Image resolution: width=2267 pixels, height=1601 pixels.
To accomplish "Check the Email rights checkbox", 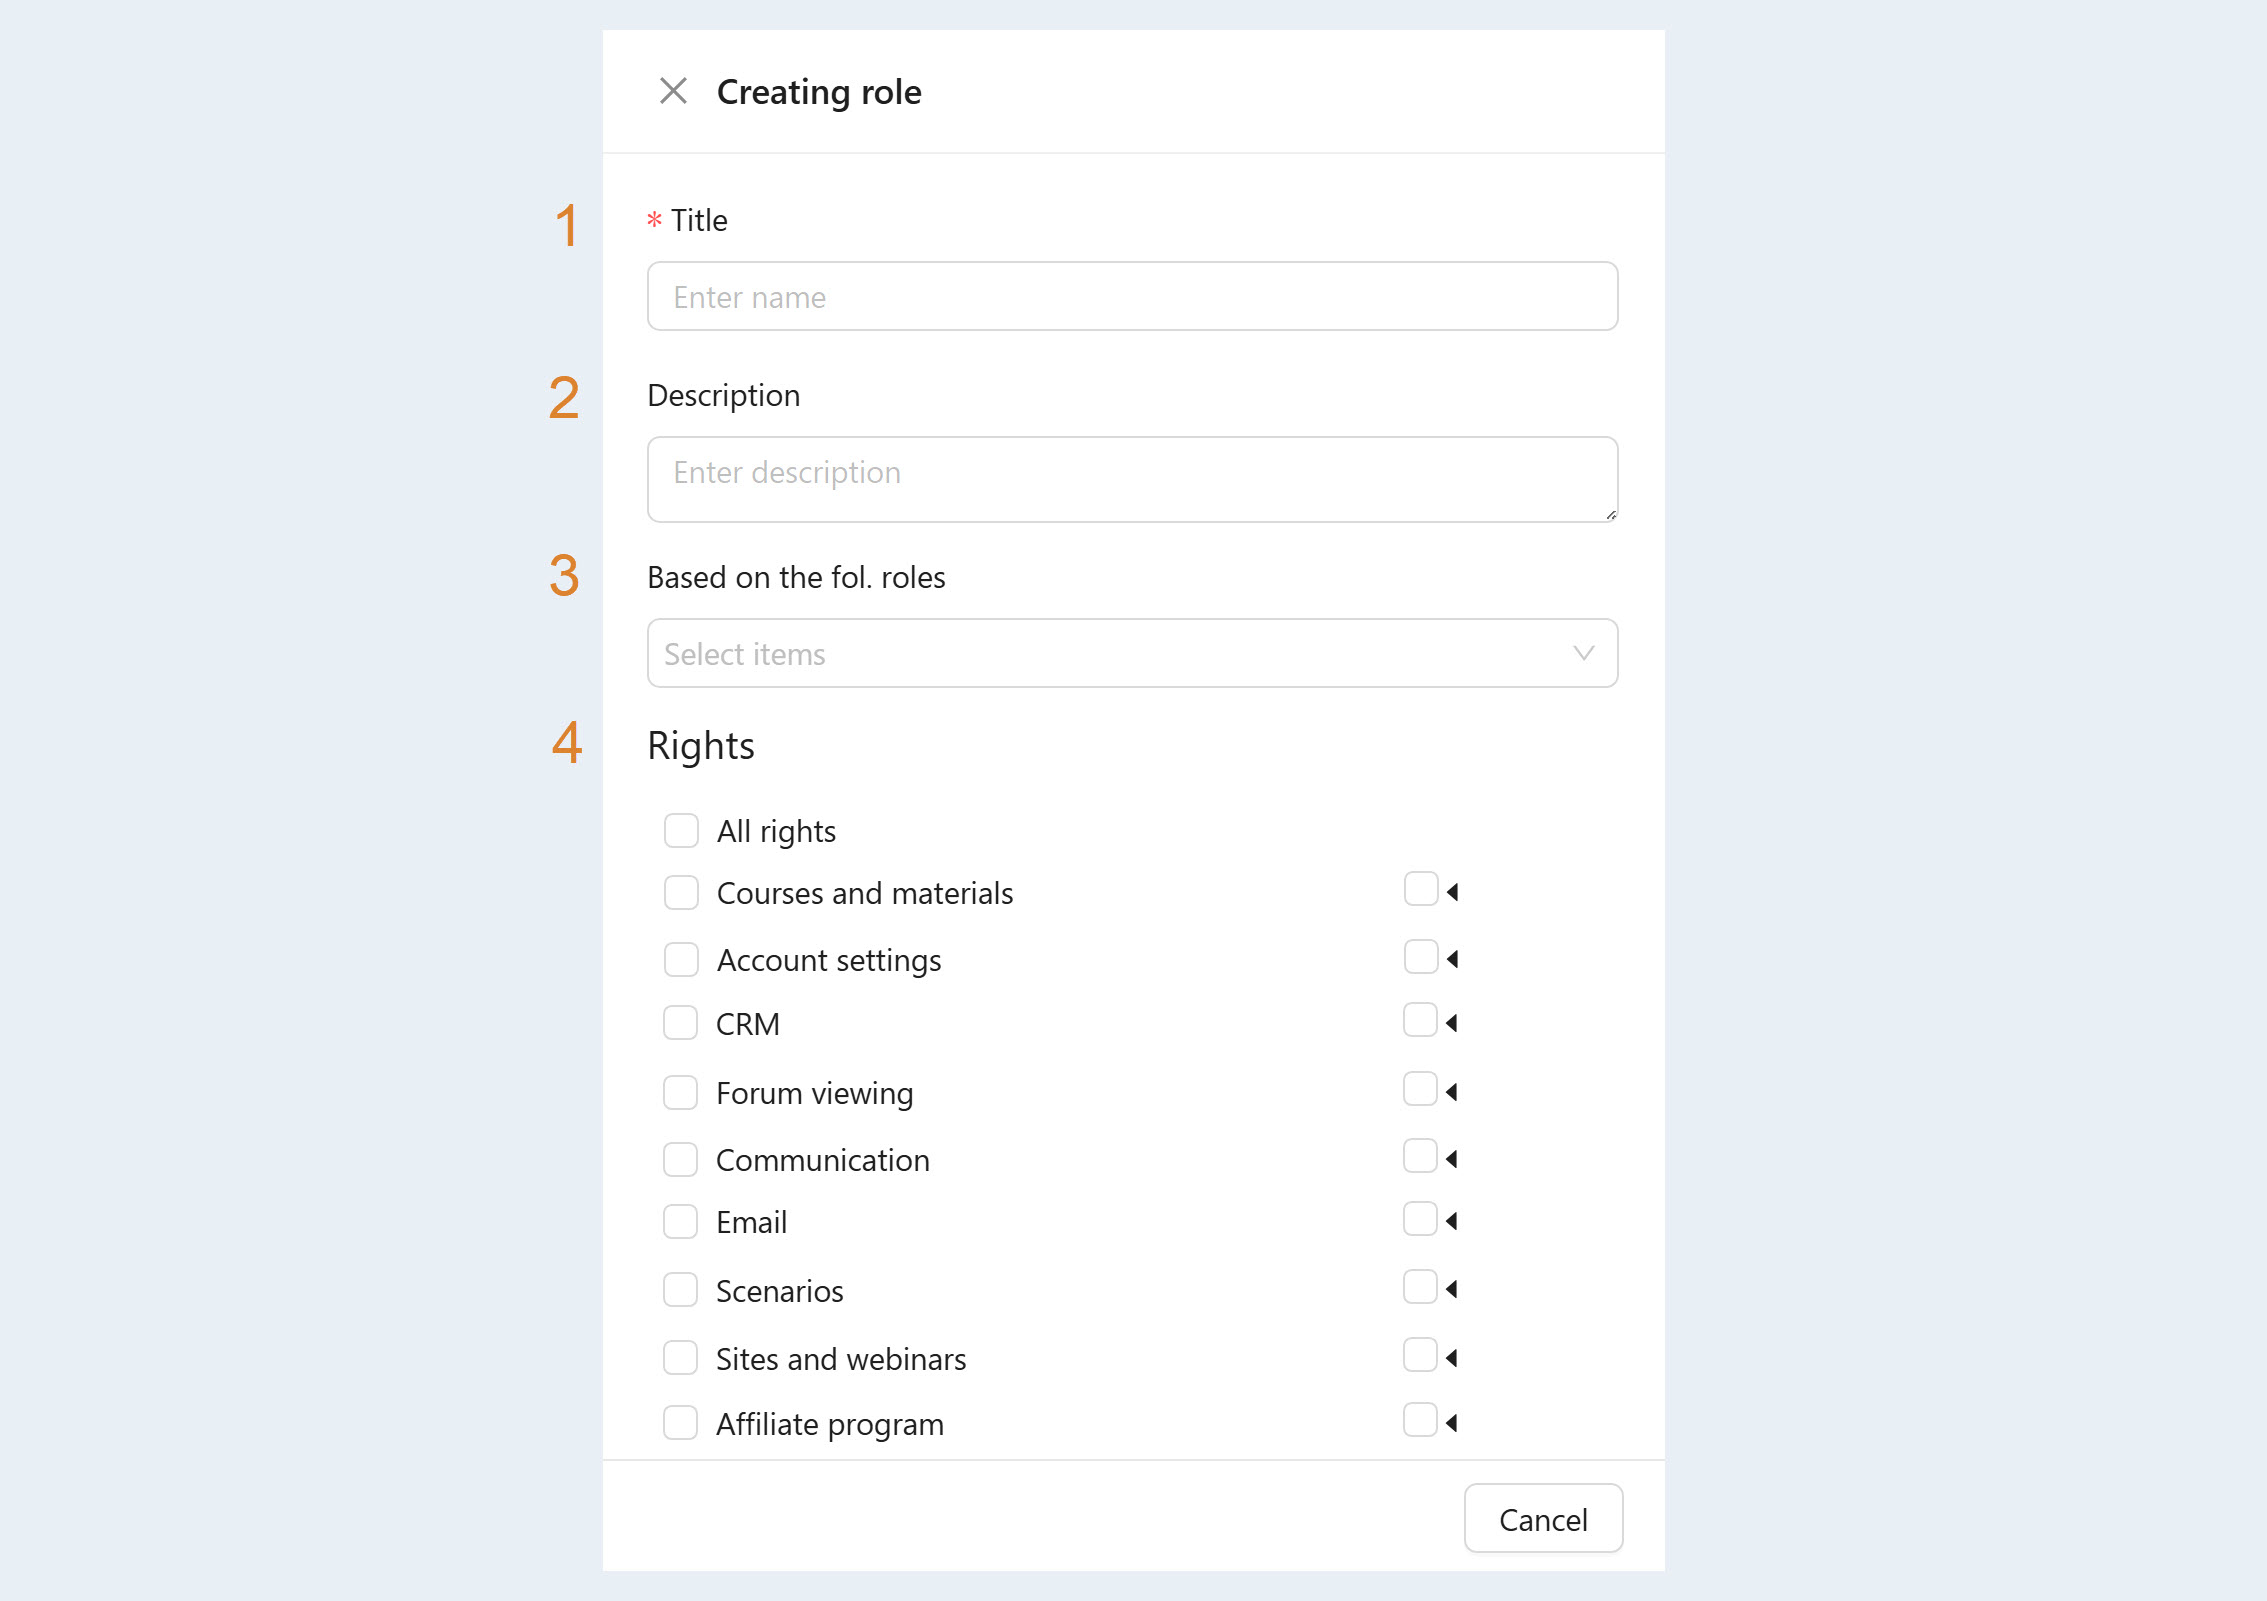I will pos(680,1221).
